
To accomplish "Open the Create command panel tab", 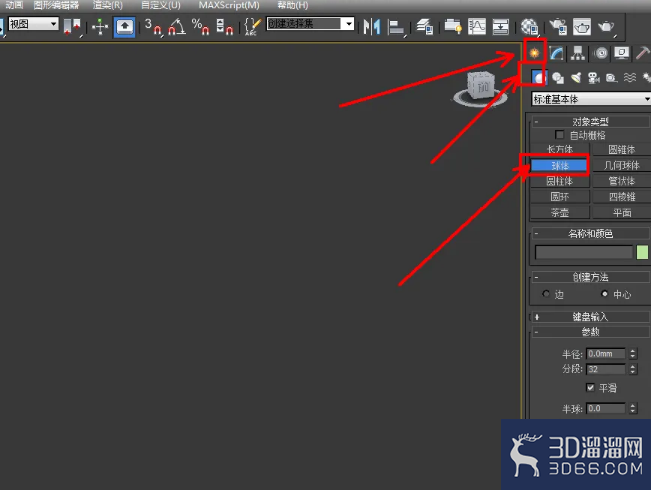I will (x=534, y=53).
